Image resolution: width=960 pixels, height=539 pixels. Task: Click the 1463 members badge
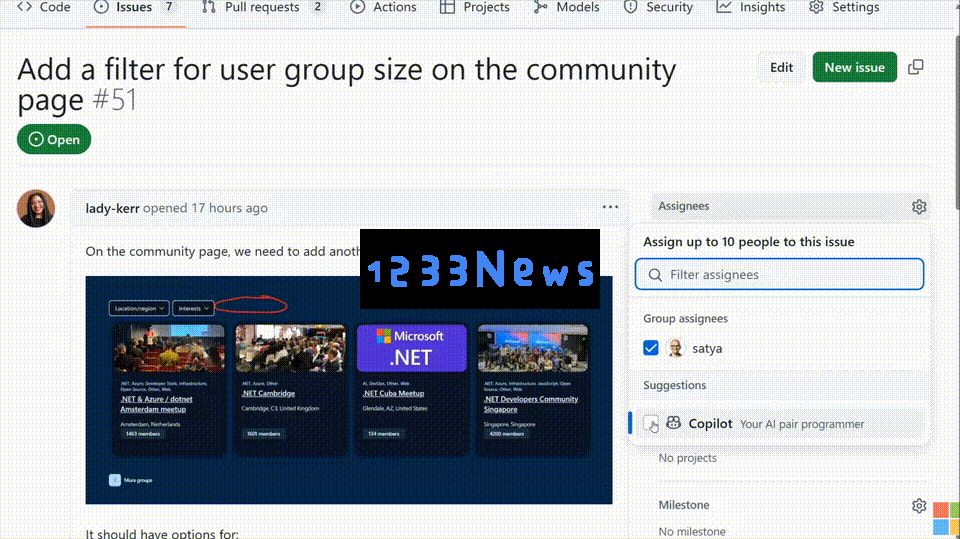pos(143,434)
